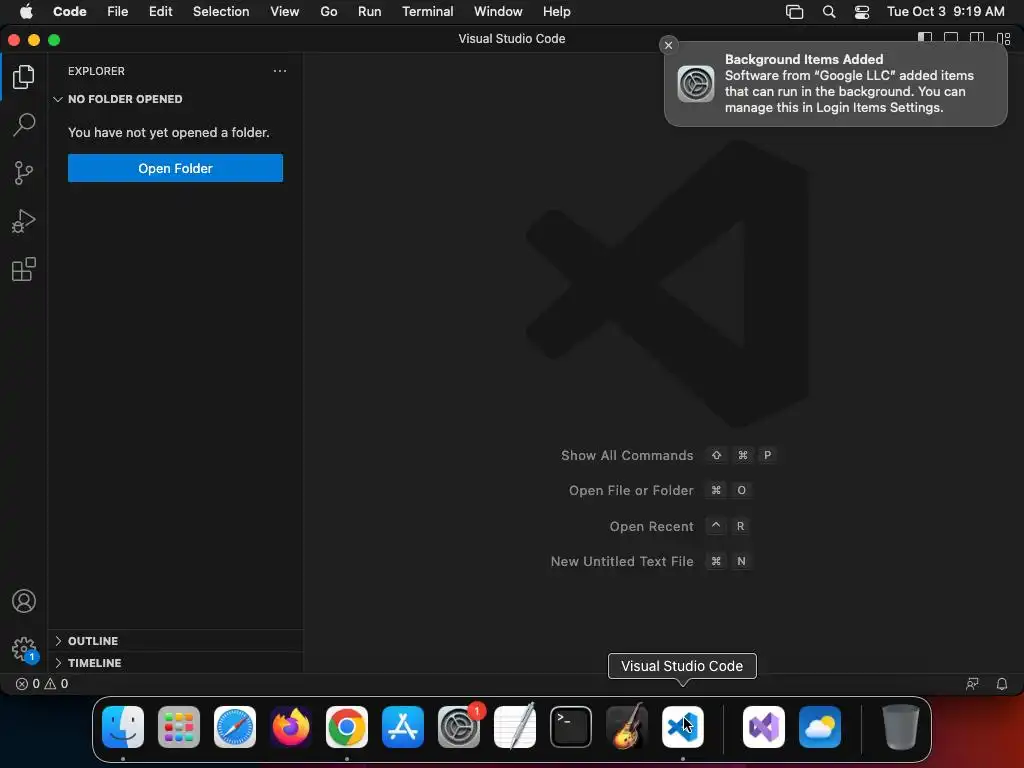Launch Firefox from the Dock
Image resolution: width=1024 pixels, height=768 pixels.
pos(291,727)
